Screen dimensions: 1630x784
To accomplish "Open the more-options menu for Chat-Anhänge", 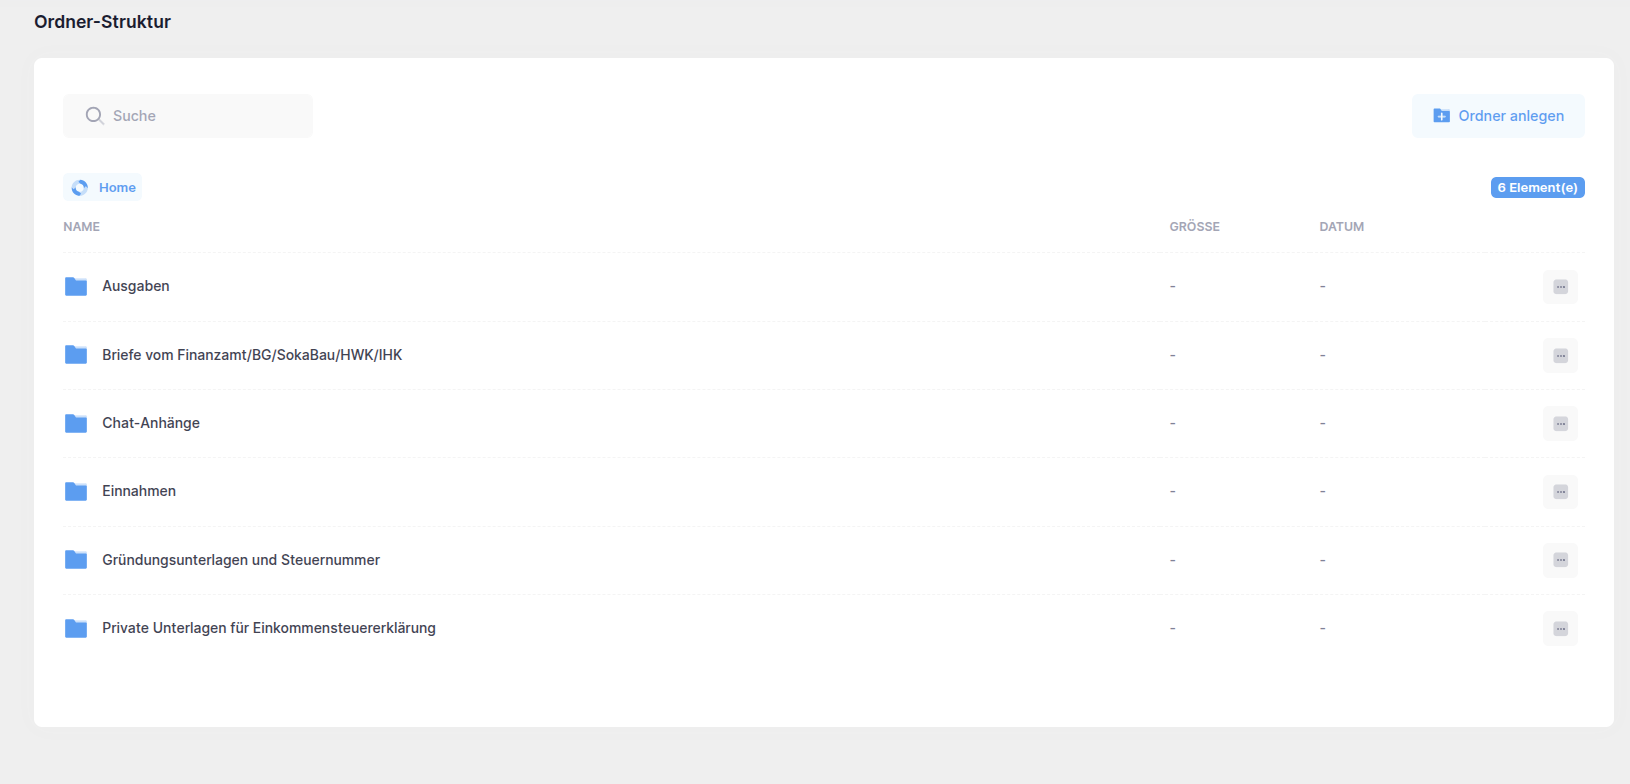I will click(1560, 424).
